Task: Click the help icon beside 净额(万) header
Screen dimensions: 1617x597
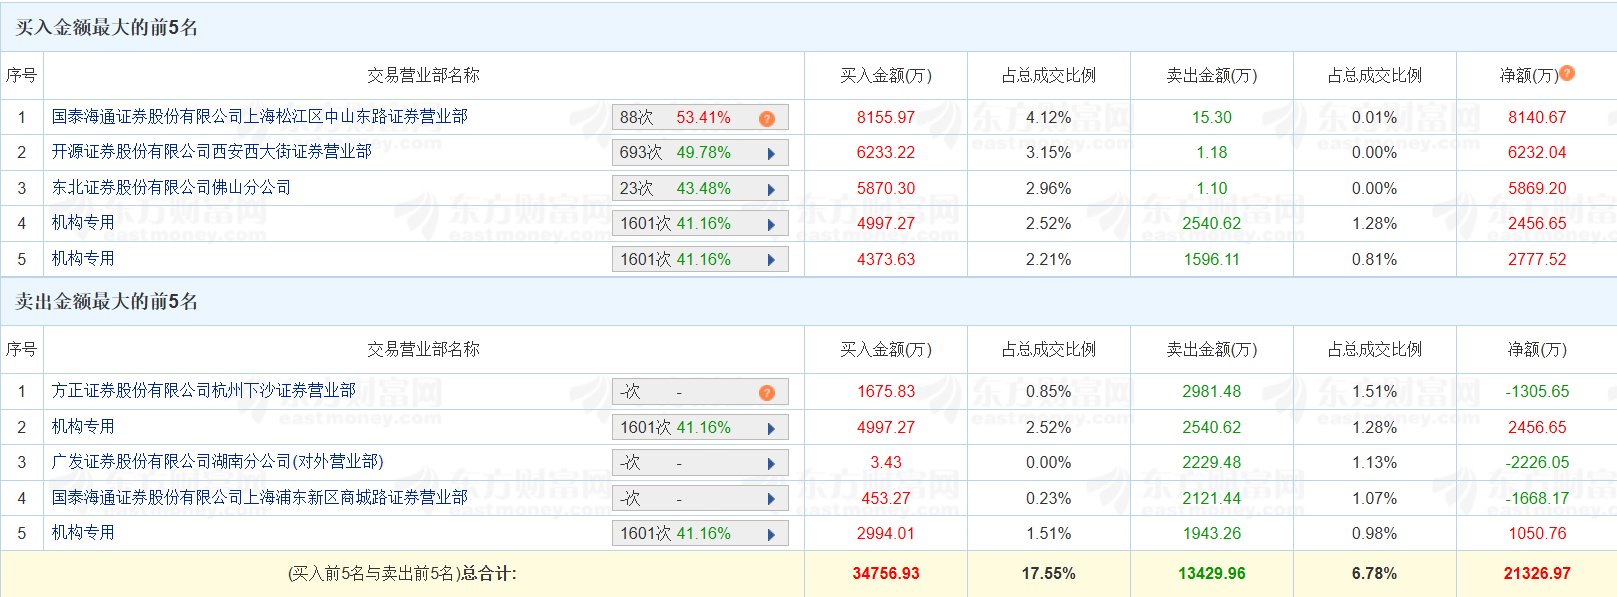Action: 1567,73
